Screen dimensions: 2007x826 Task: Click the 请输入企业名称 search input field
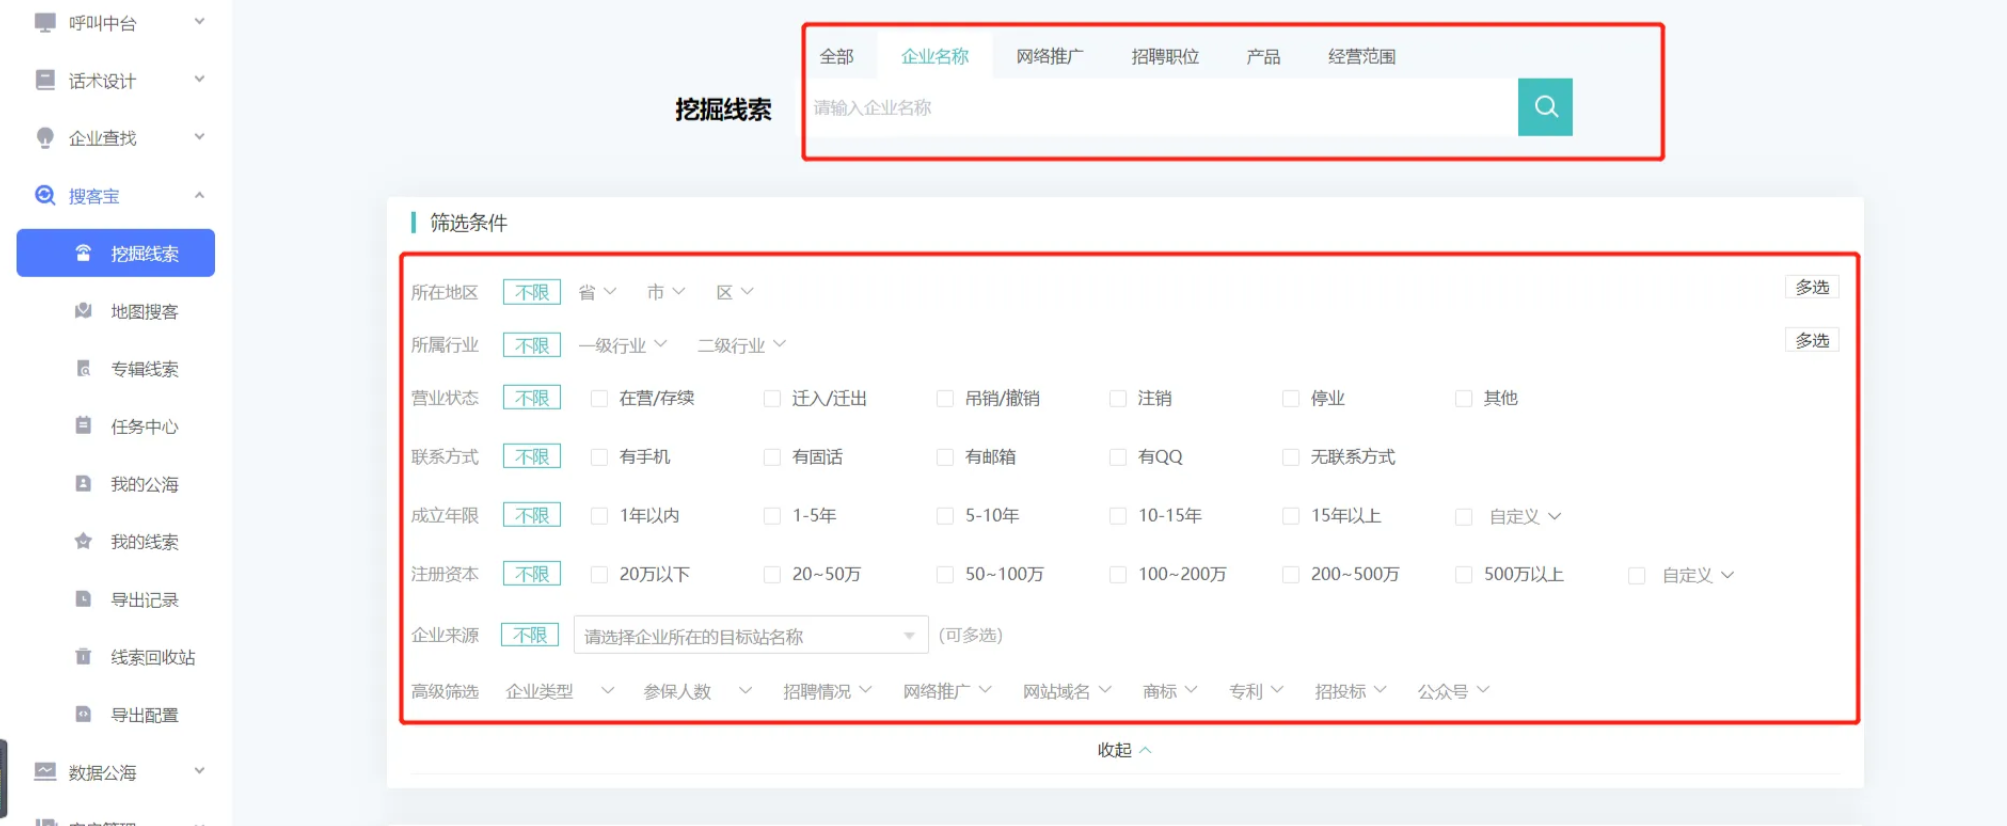(x=1160, y=108)
